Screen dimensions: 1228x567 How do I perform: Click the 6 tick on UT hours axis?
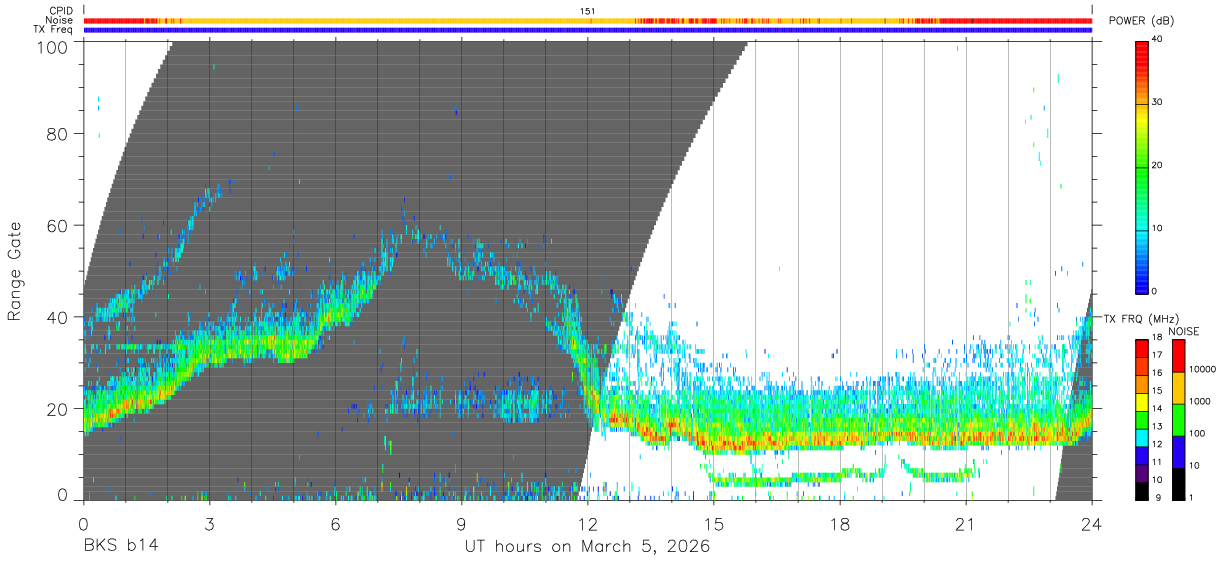point(336,524)
